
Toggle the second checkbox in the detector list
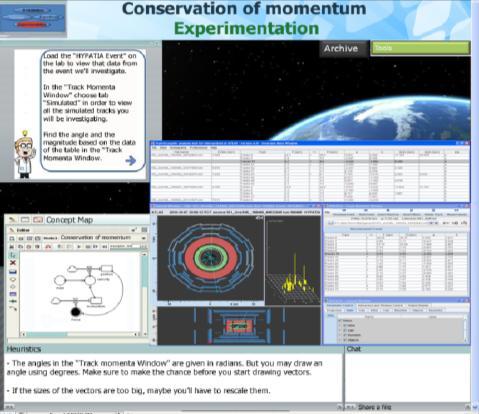click(x=345, y=325)
